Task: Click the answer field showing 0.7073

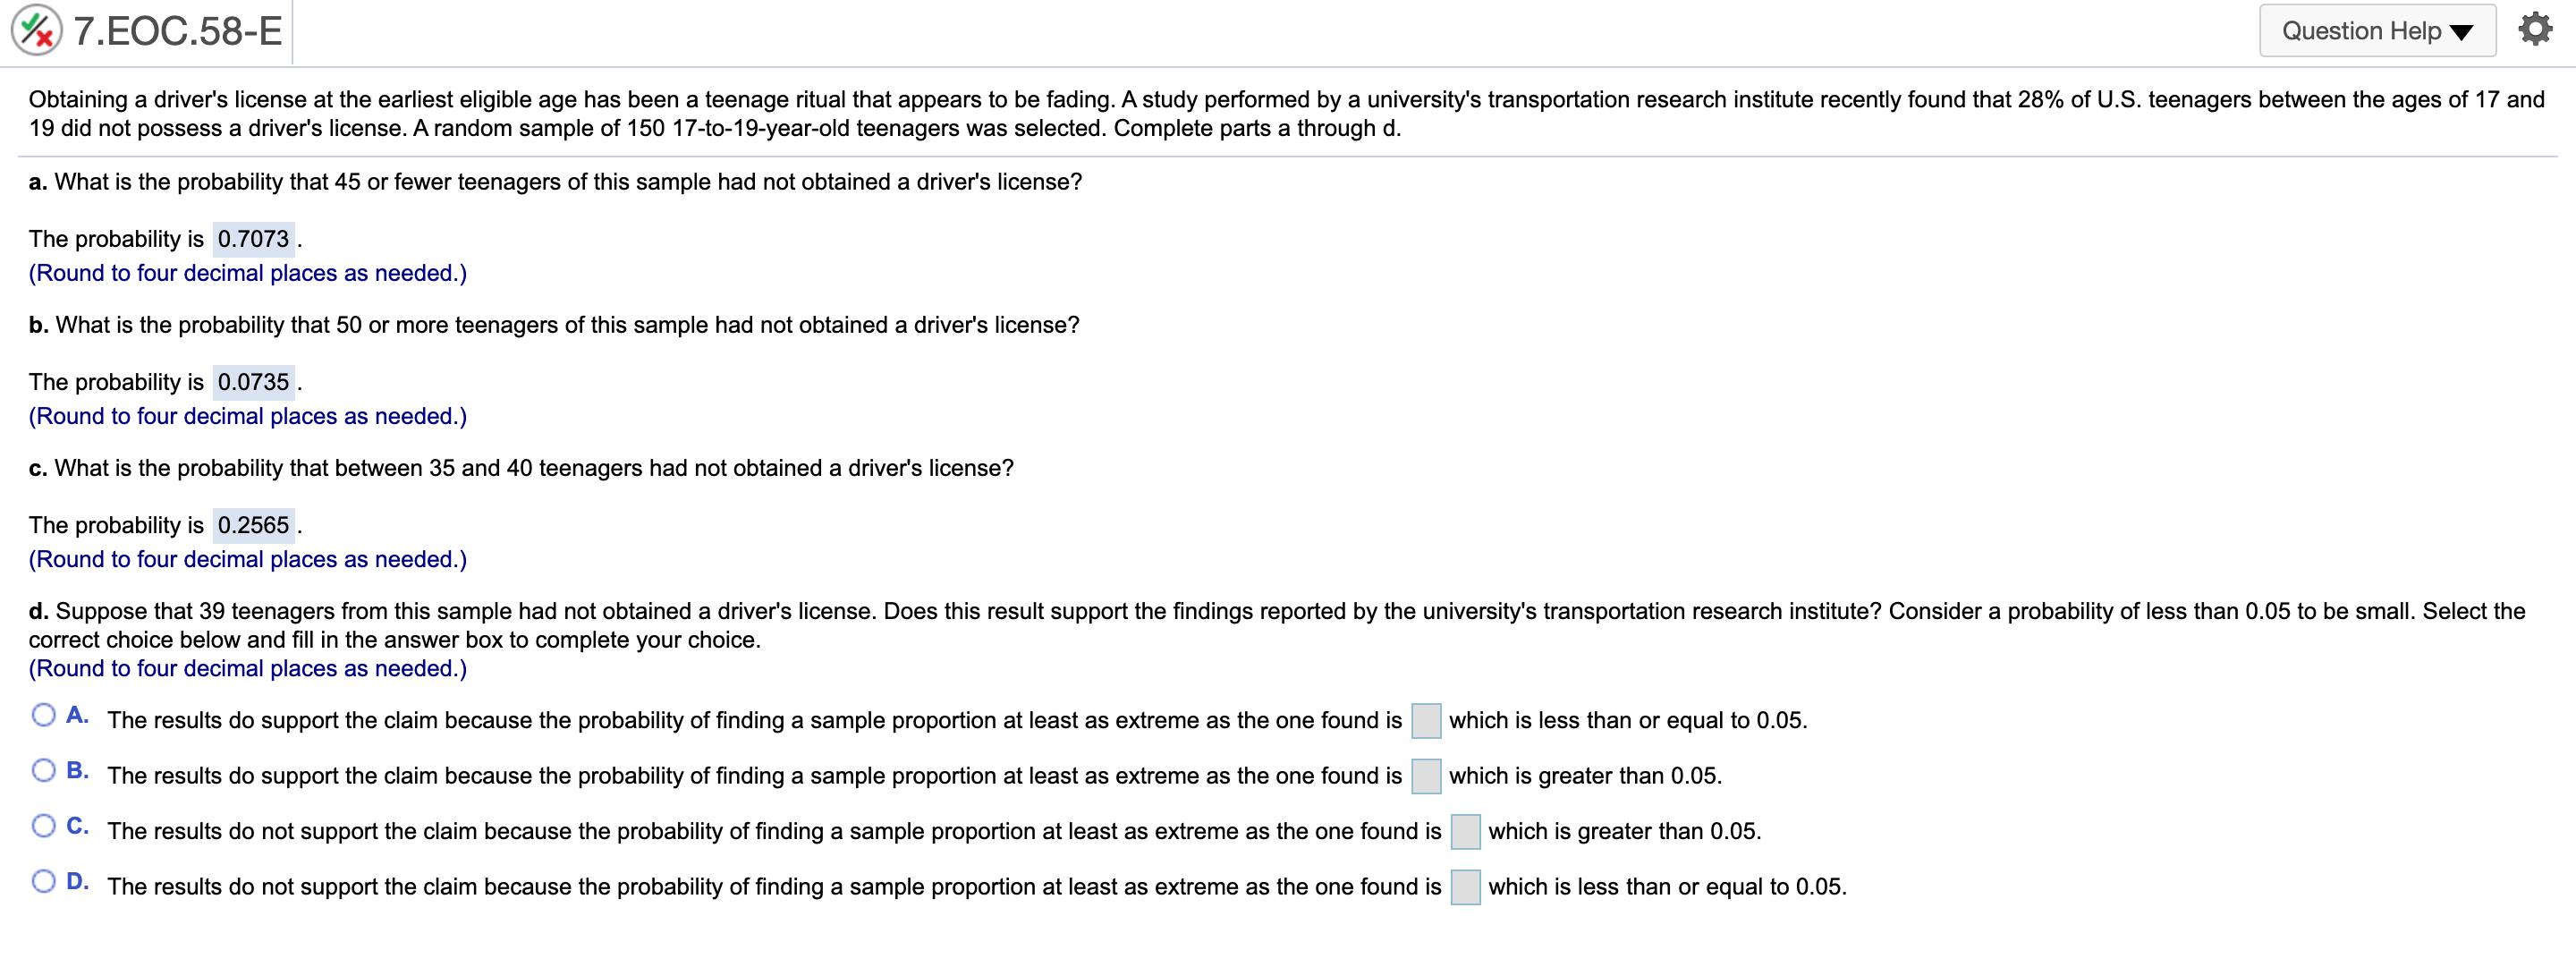Action: (x=253, y=238)
